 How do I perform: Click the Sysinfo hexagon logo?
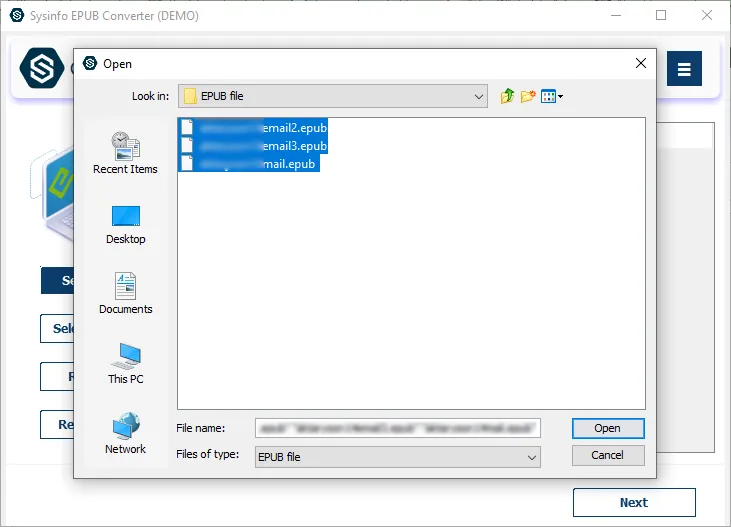pos(41,68)
